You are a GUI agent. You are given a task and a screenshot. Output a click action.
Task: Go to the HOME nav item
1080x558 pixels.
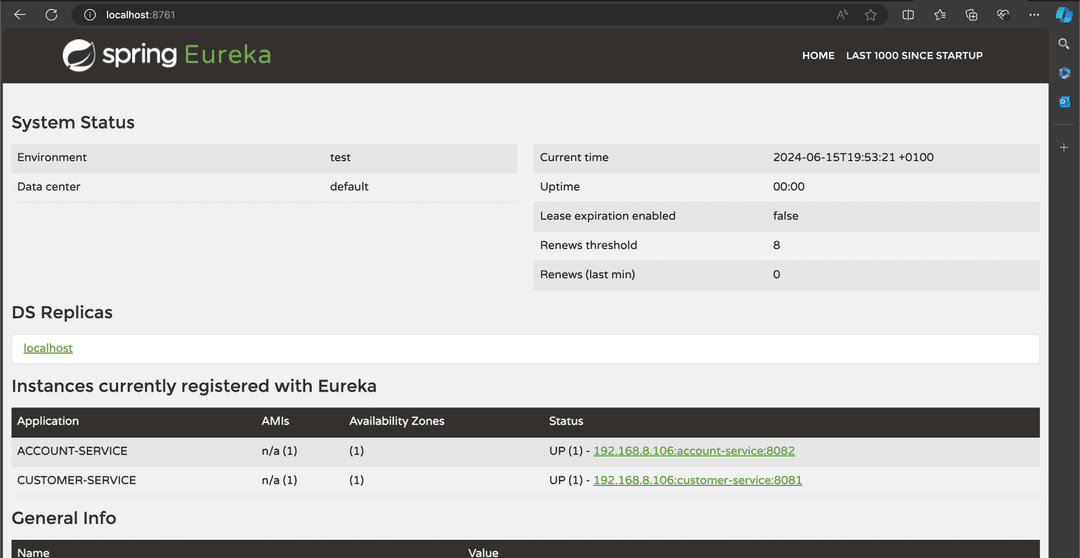(818, 56)
